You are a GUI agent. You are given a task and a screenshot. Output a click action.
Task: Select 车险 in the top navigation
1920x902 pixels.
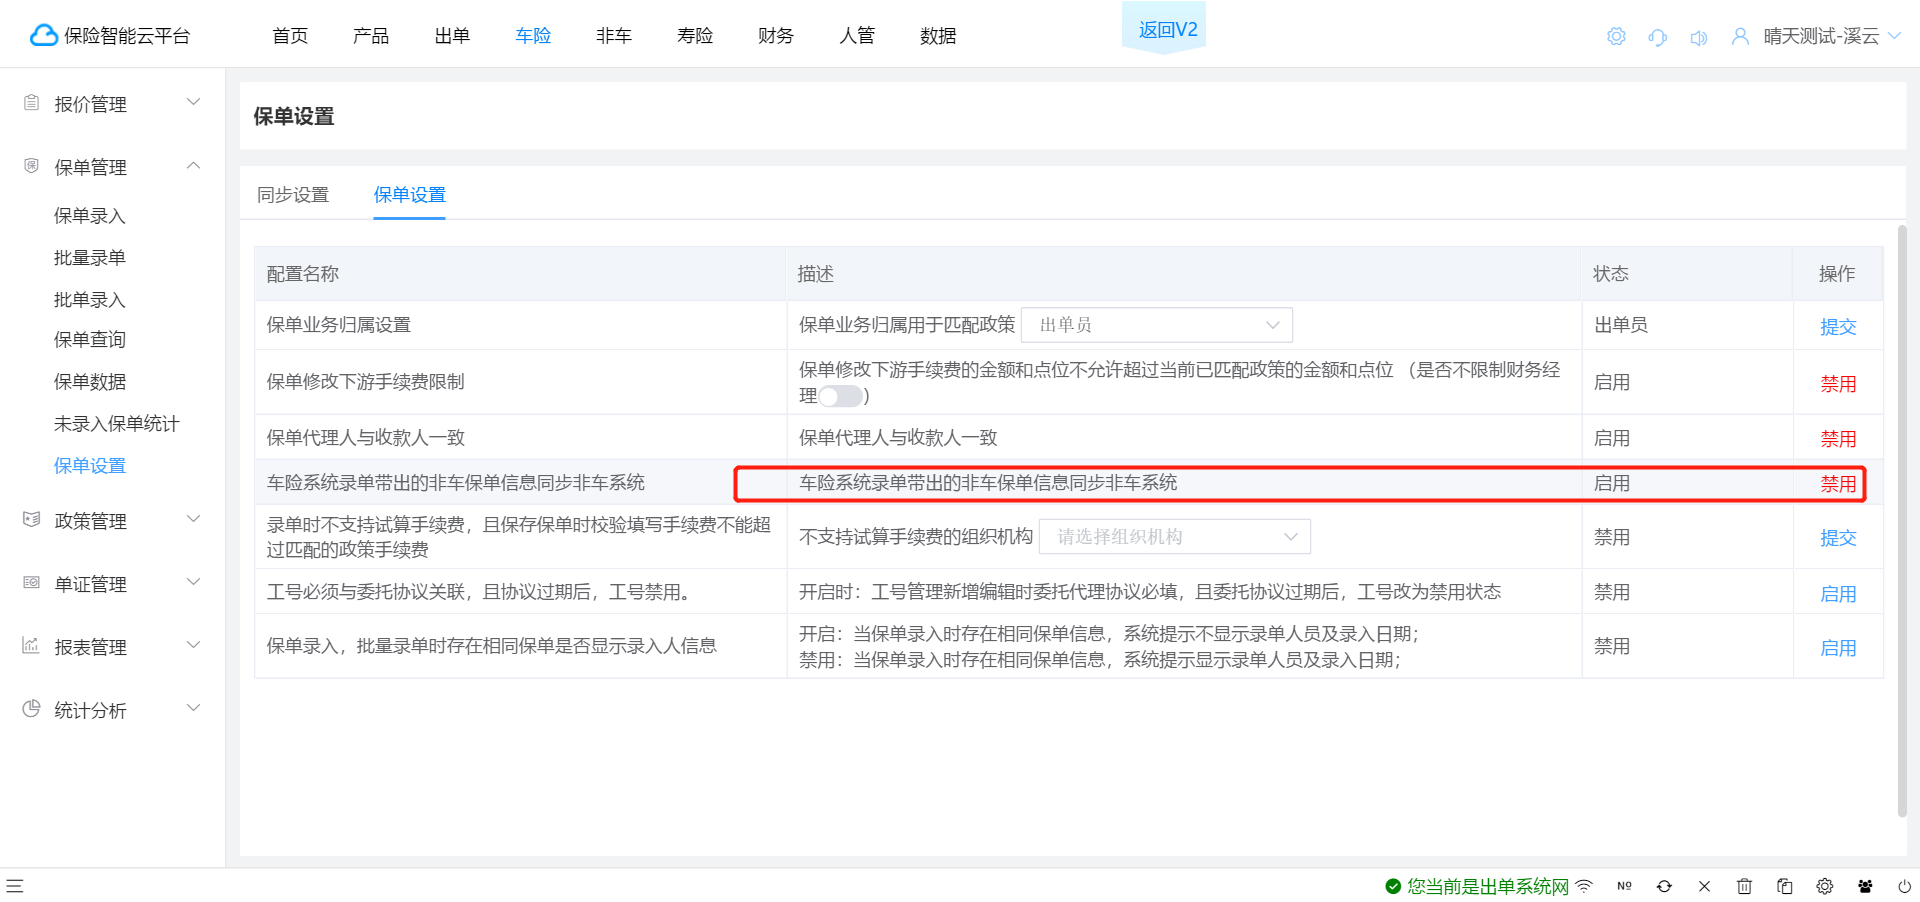click(x=533, y=36)
